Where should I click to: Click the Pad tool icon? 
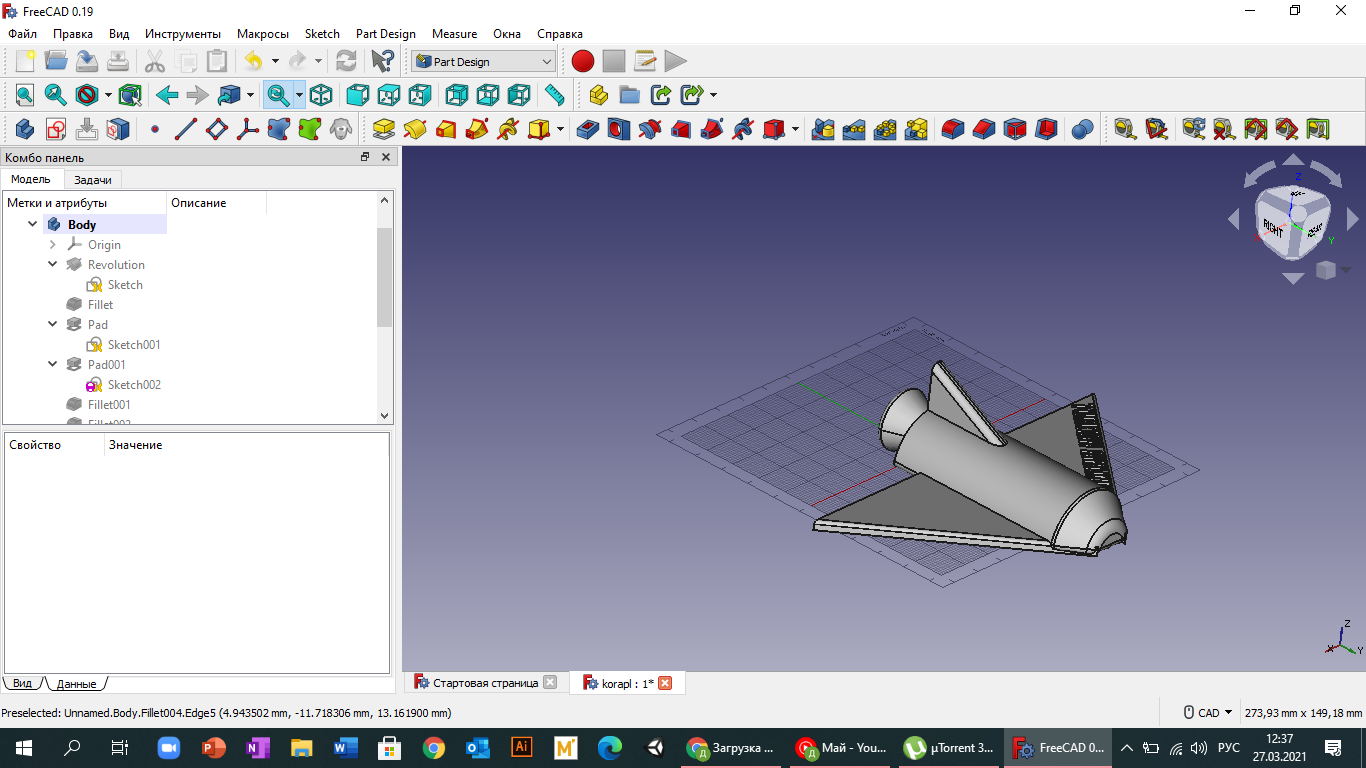(x=384, y=129)
